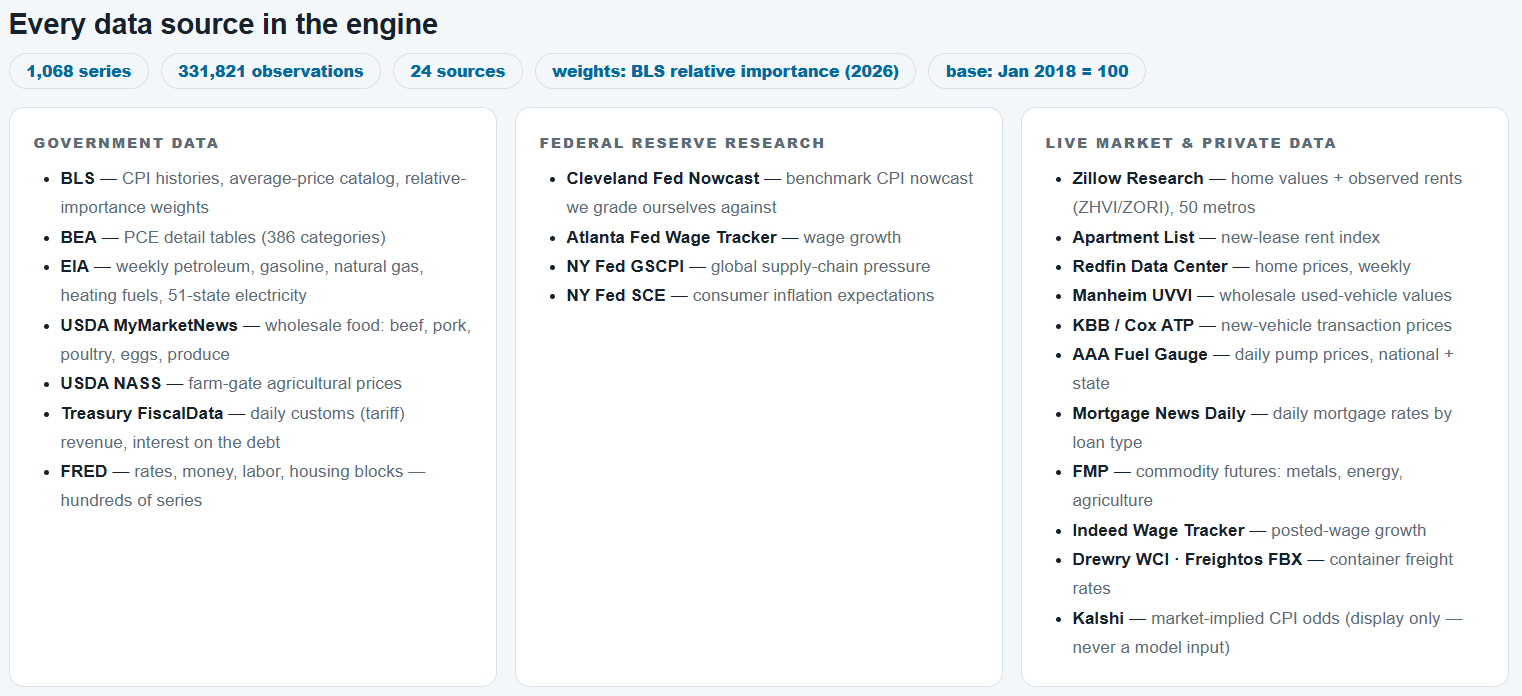The height and width of the screenshot is (696, 1522).
Task: Click the 'BEA' source name
Action: pyautogui.click(x=78, y=237)
